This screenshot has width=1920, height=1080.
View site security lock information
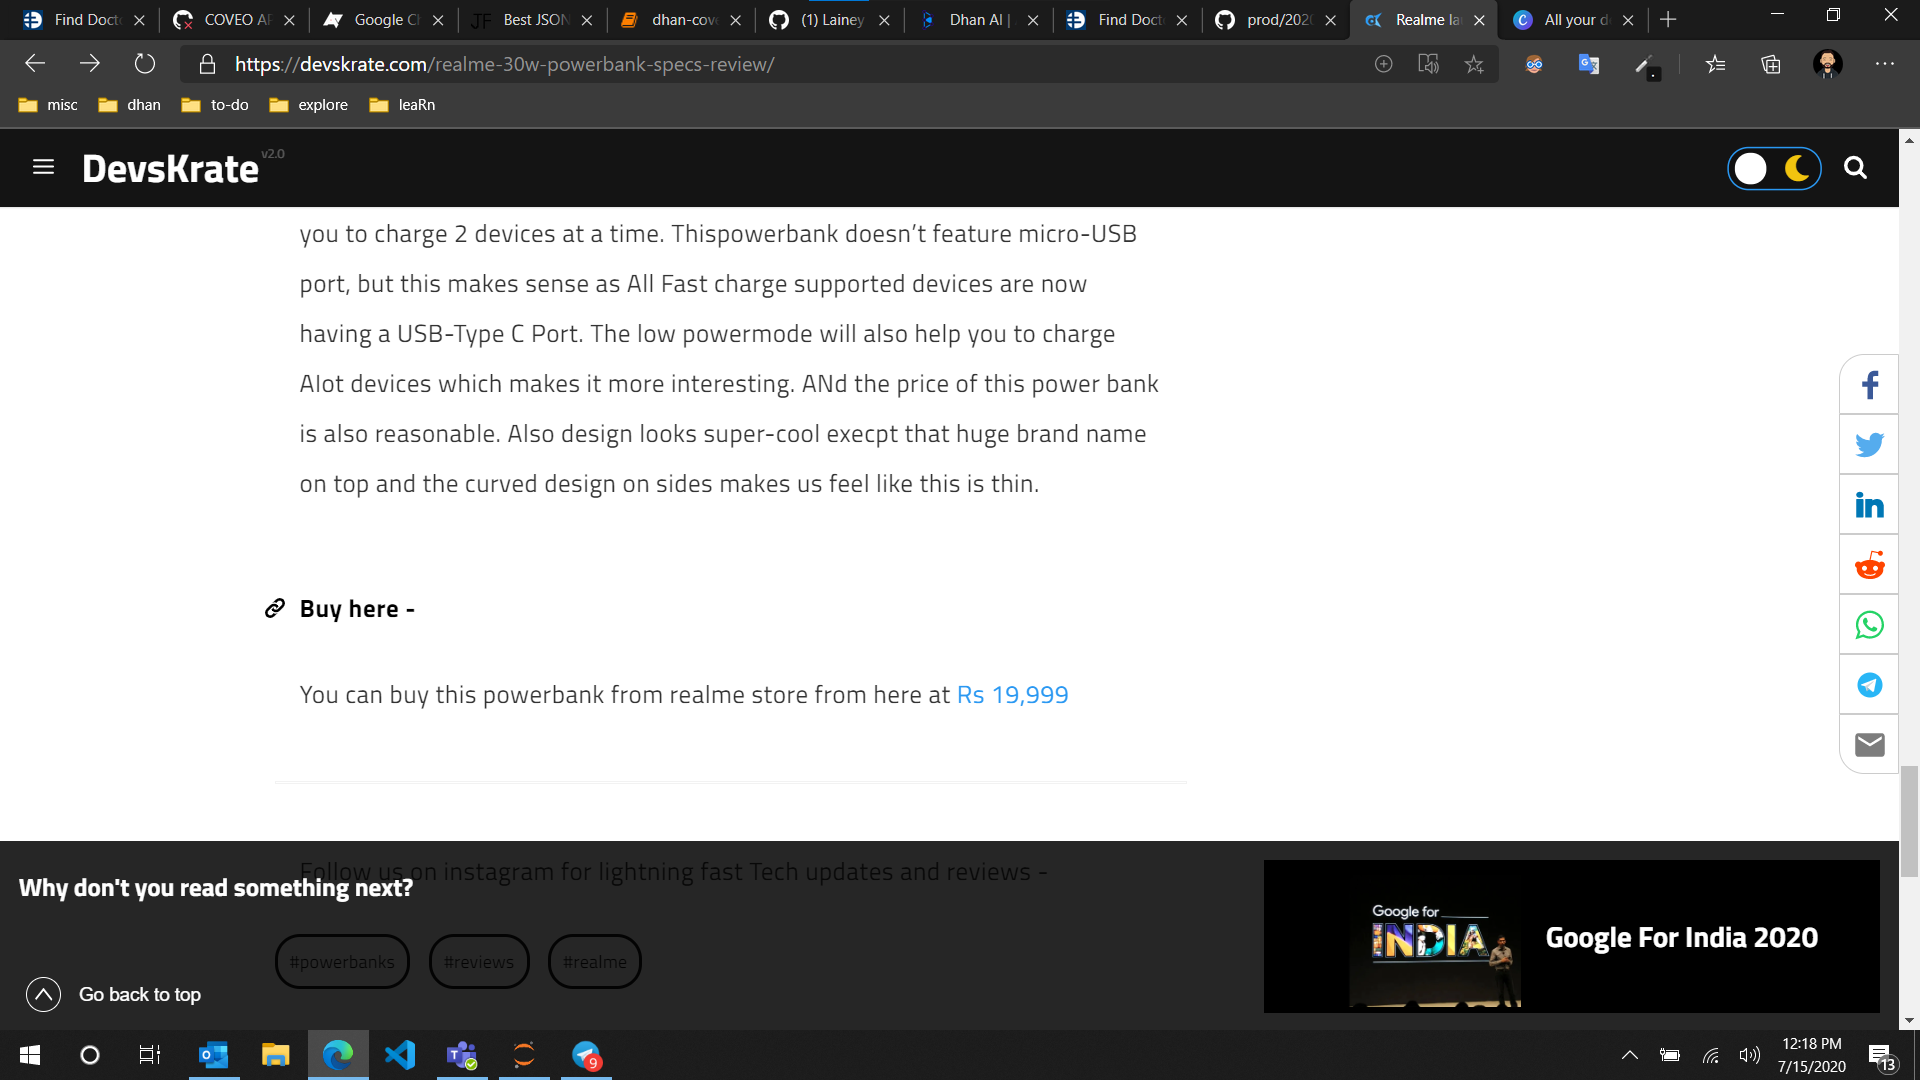[x=207, y=64]
